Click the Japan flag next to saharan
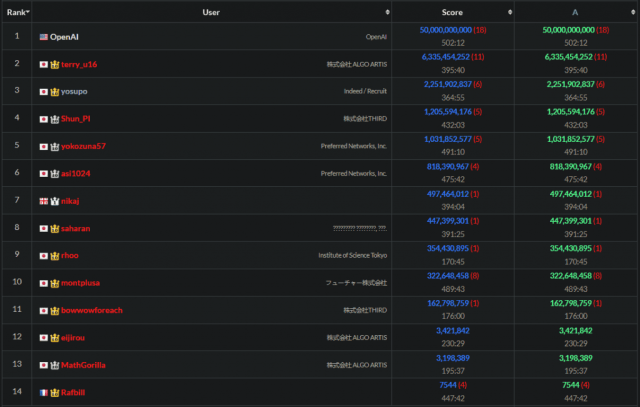The width and height of the screenshot is (640, 407). (x=44, y=229)
